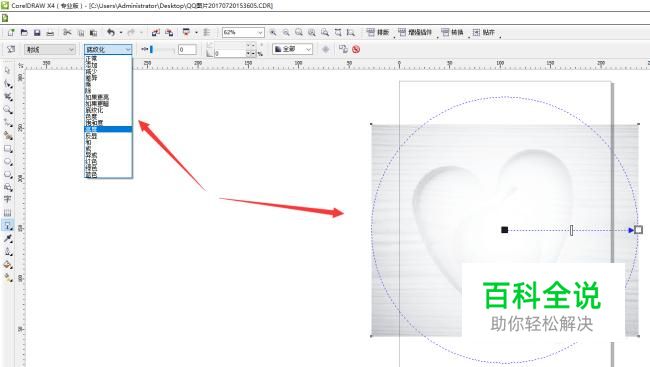Image resolution: width=650 pixels, height=367 pixels.
Task: Select the Table tool
Action: [x=7, y=212]
